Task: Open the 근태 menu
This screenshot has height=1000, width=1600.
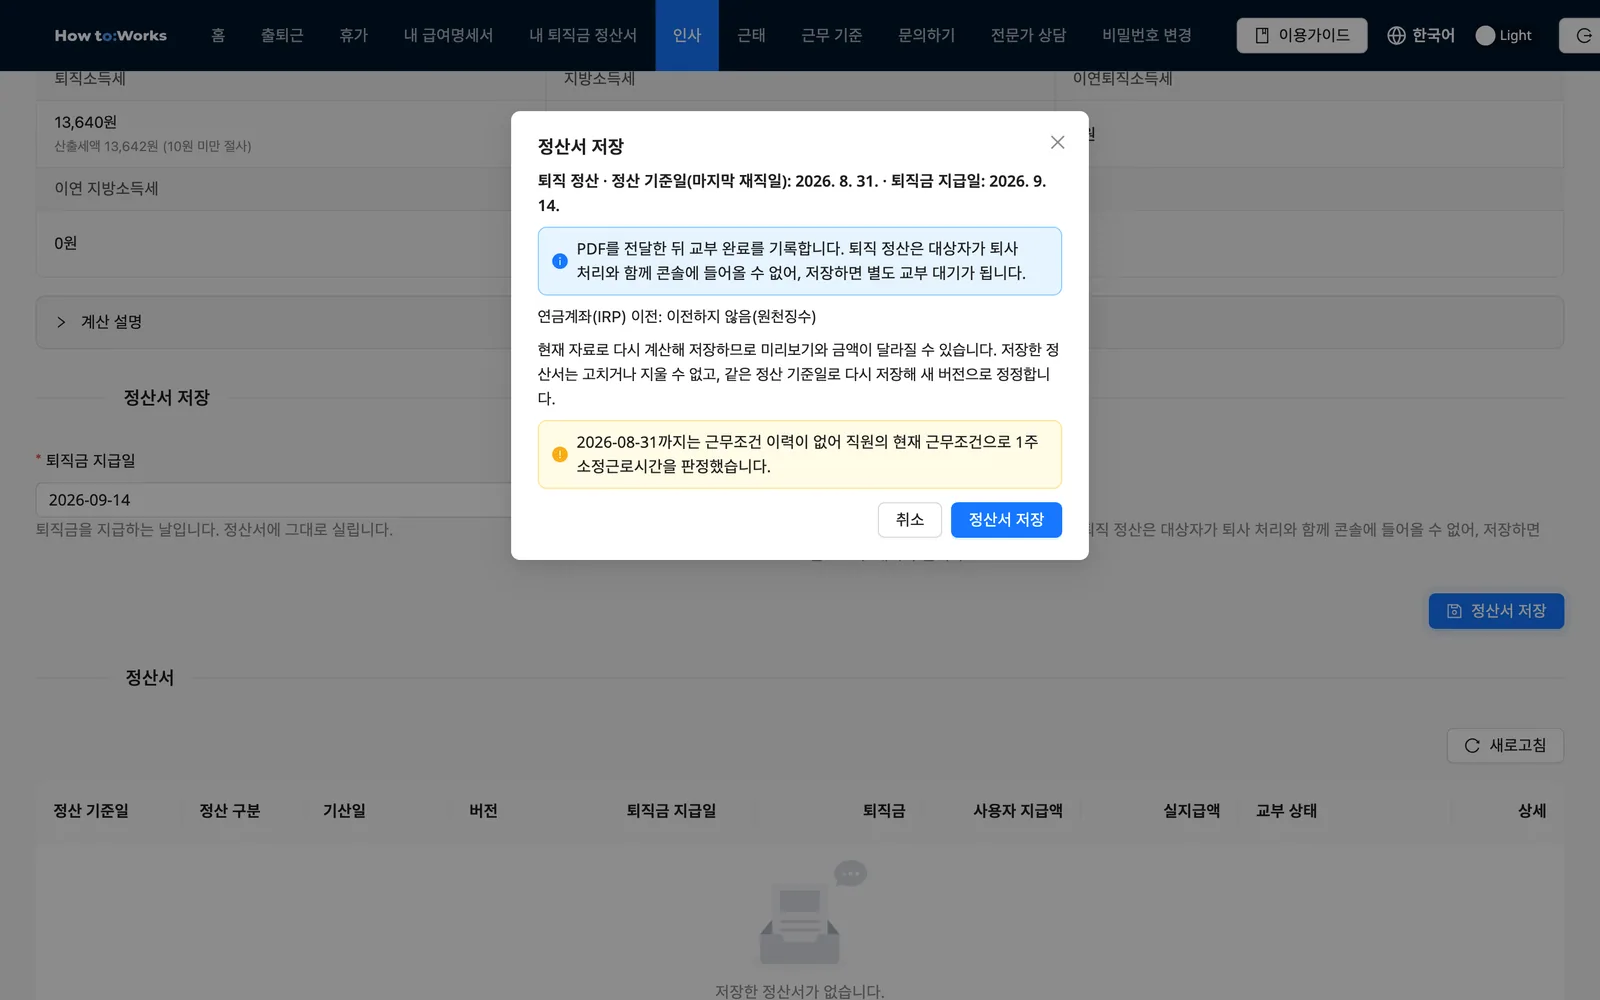Action: click(751, 35)
